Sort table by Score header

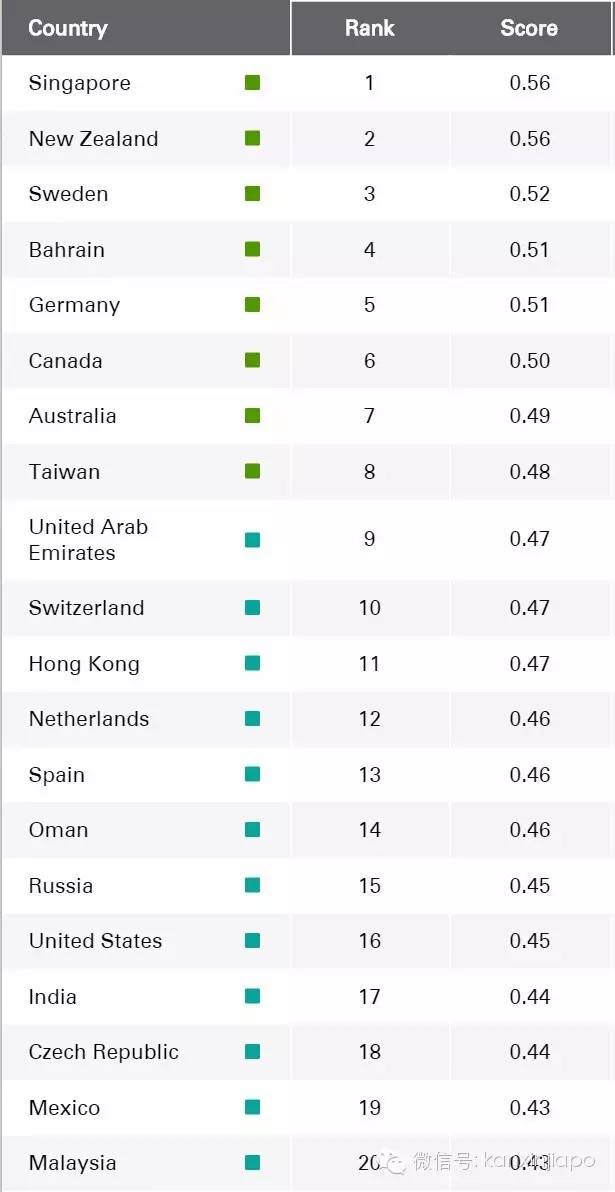529,28
